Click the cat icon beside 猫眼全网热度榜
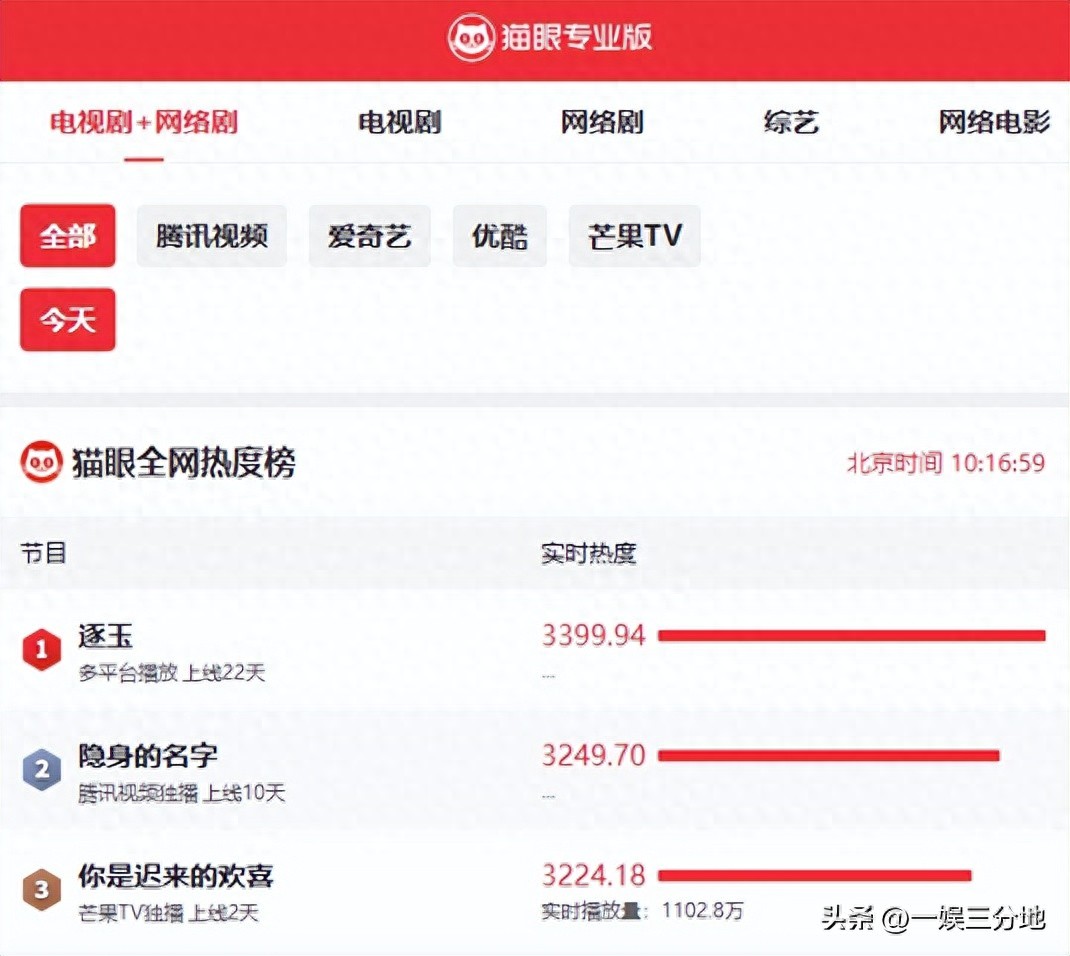Image resolution: width=1070 pixels, height=956 pixels. (41, 462)
